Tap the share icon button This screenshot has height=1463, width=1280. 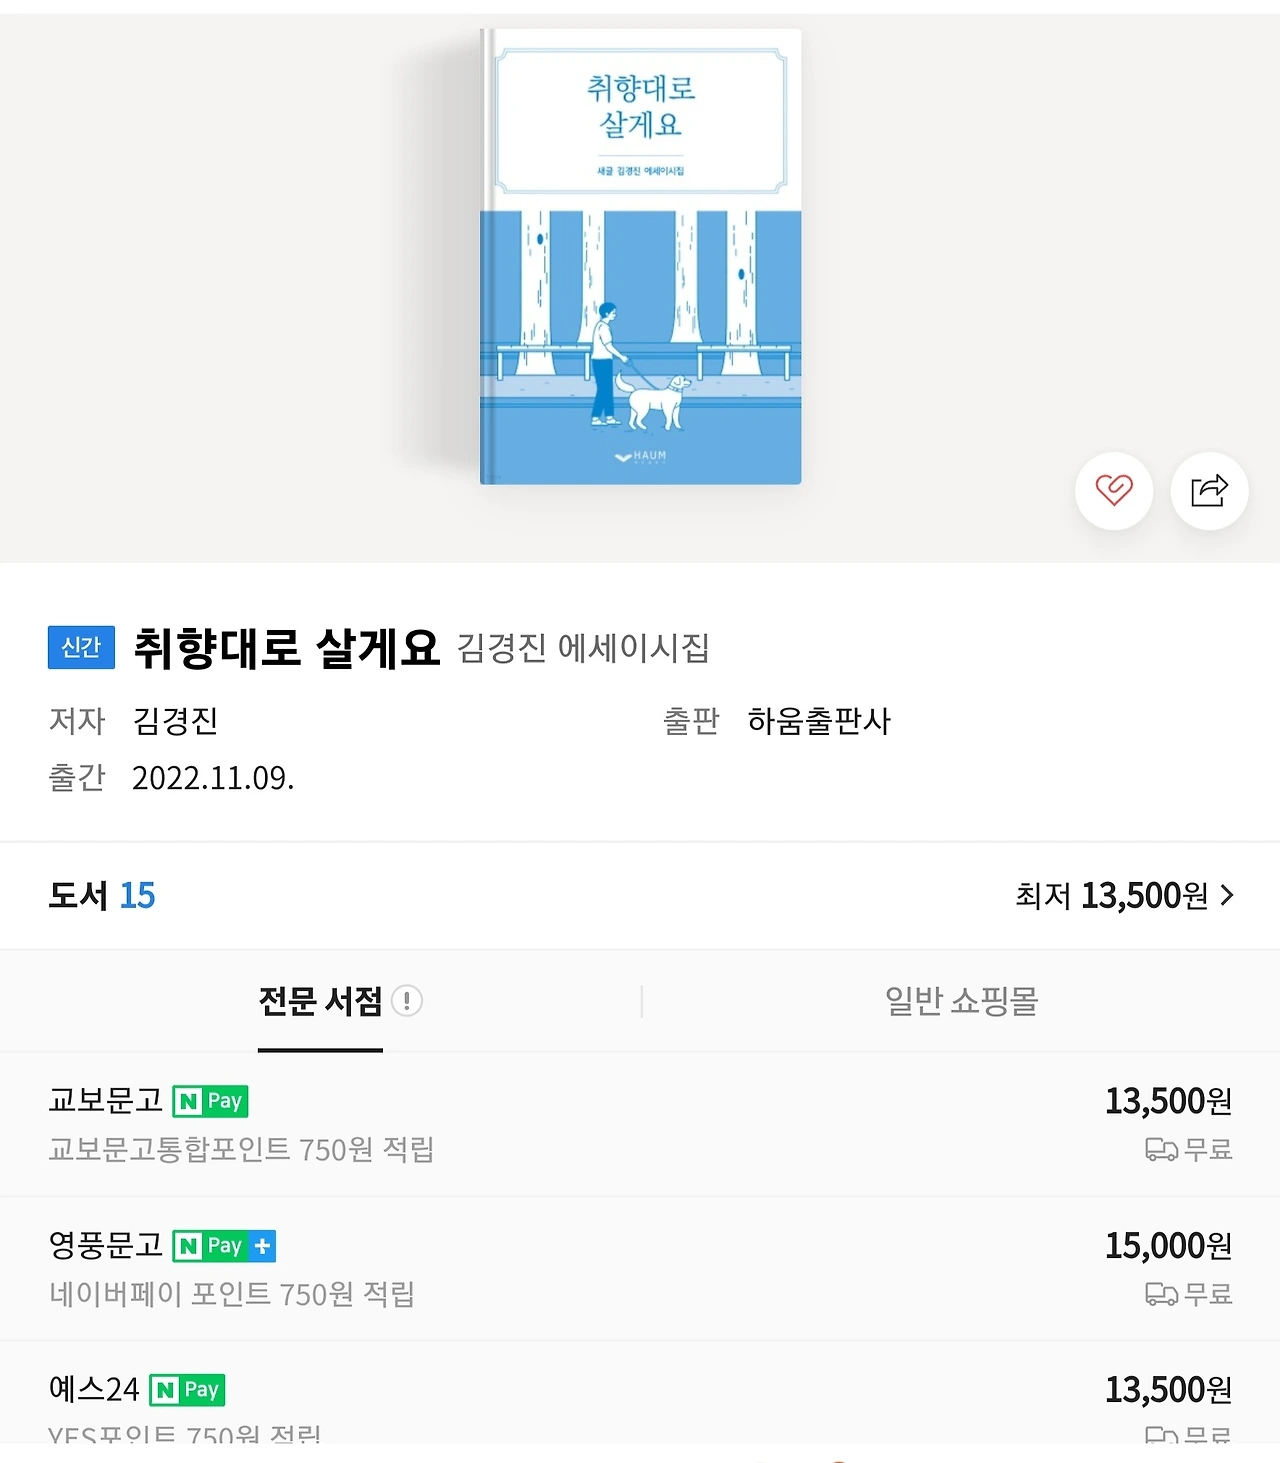pyautogui.click(x=1209, y=491)
